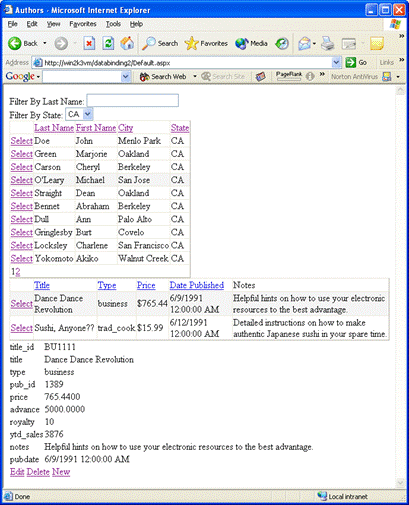Sort authors by Last Name header
409x505 pixels.
click(54, 128)
